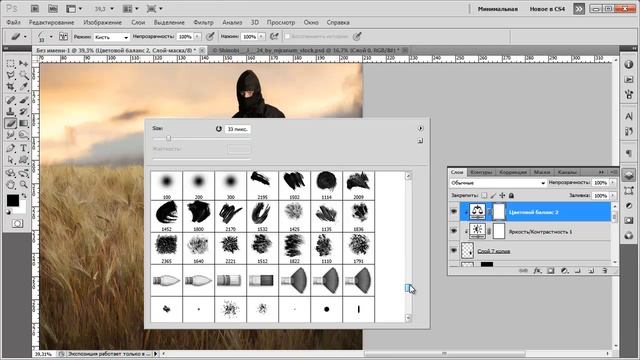640x360 pixels.
Task: Select the Zoom magnifier tool
Action: coord(24,185)
